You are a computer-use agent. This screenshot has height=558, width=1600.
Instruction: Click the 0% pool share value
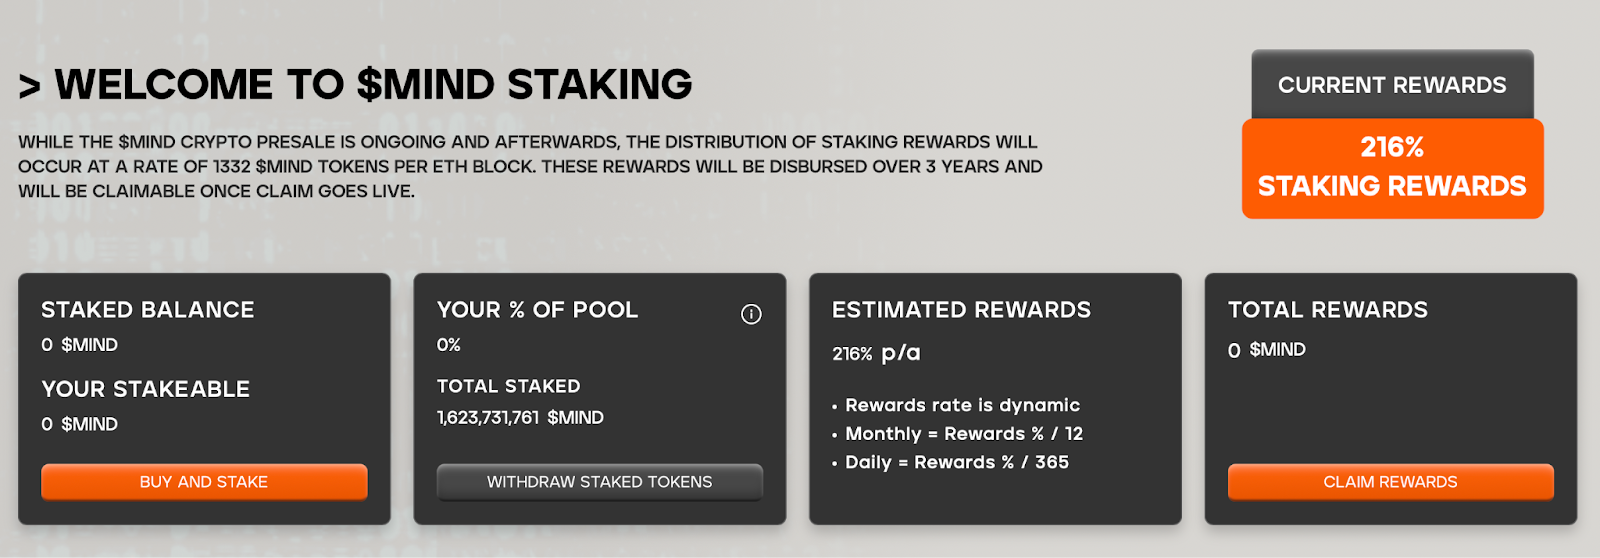click(449, 345)
